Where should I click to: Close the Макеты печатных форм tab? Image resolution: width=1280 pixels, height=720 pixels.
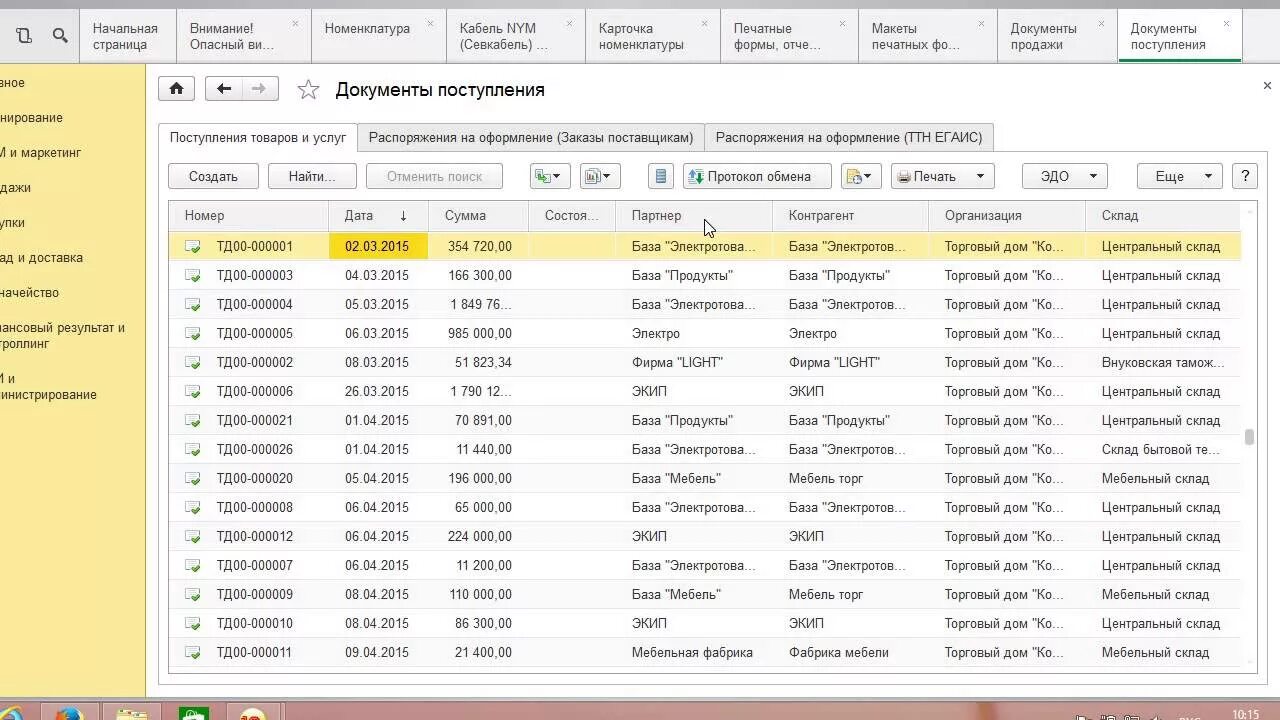981,23
